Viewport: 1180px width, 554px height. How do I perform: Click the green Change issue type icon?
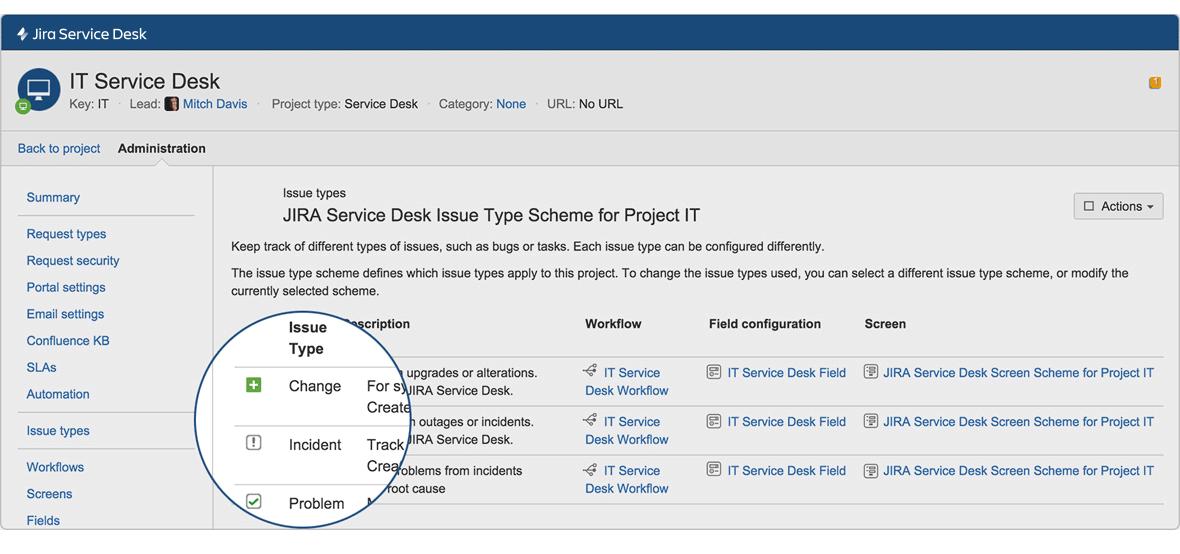pyautogui.click(x=254, y=385)
